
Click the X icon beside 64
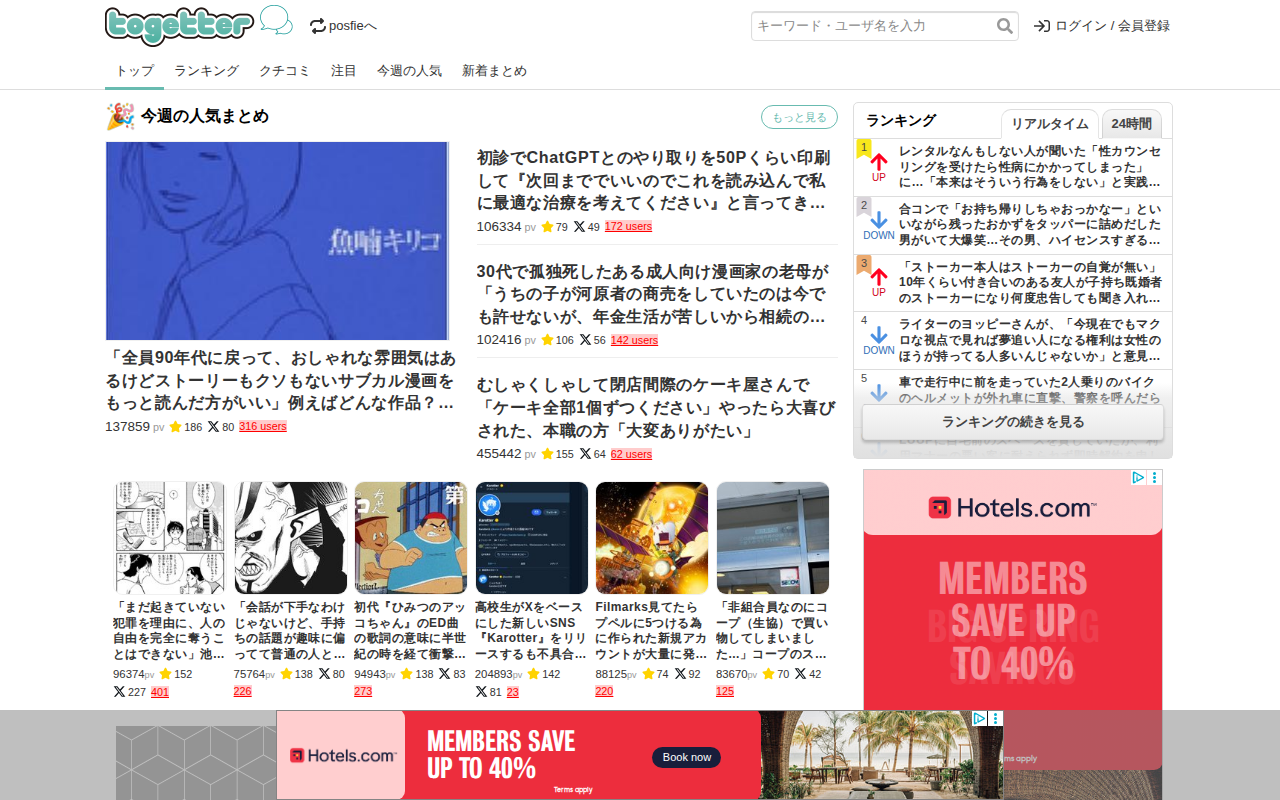(x=585, y=454)
